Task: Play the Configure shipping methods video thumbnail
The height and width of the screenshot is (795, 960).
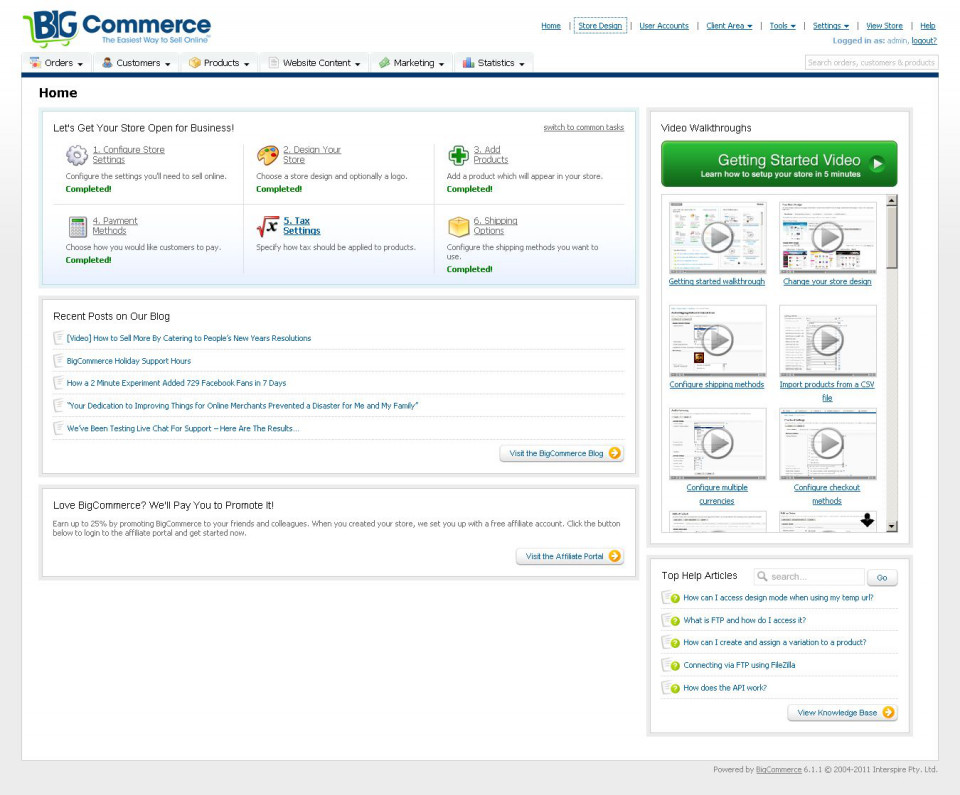Action: 717,341
